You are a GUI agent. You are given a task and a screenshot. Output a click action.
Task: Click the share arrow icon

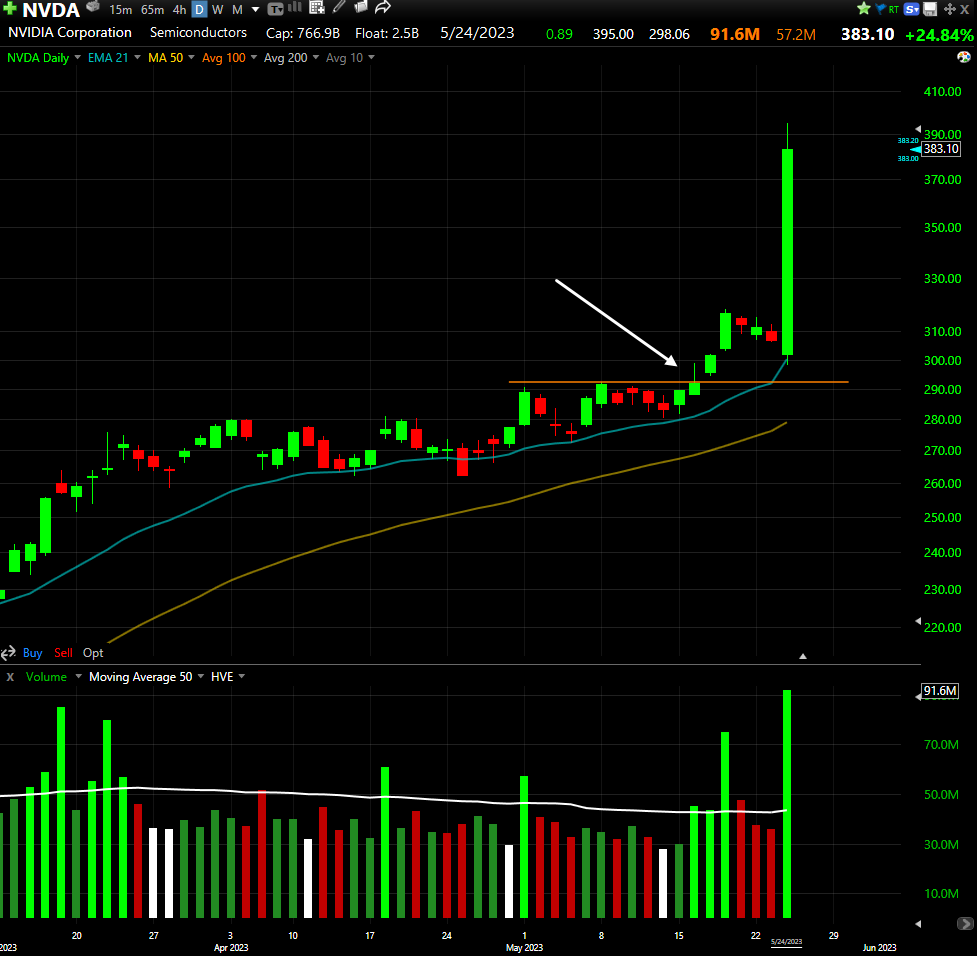[383, 7]
